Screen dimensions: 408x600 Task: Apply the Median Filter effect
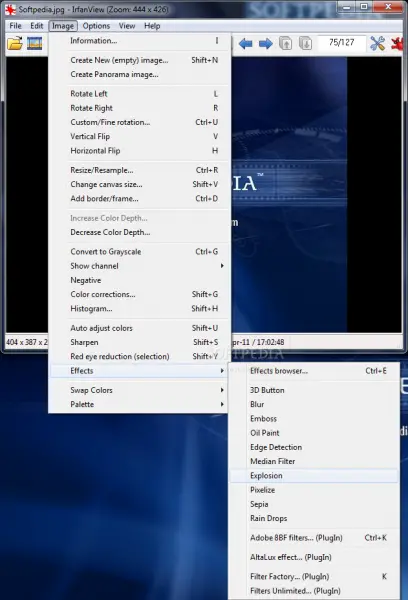[x=314, y=461]
